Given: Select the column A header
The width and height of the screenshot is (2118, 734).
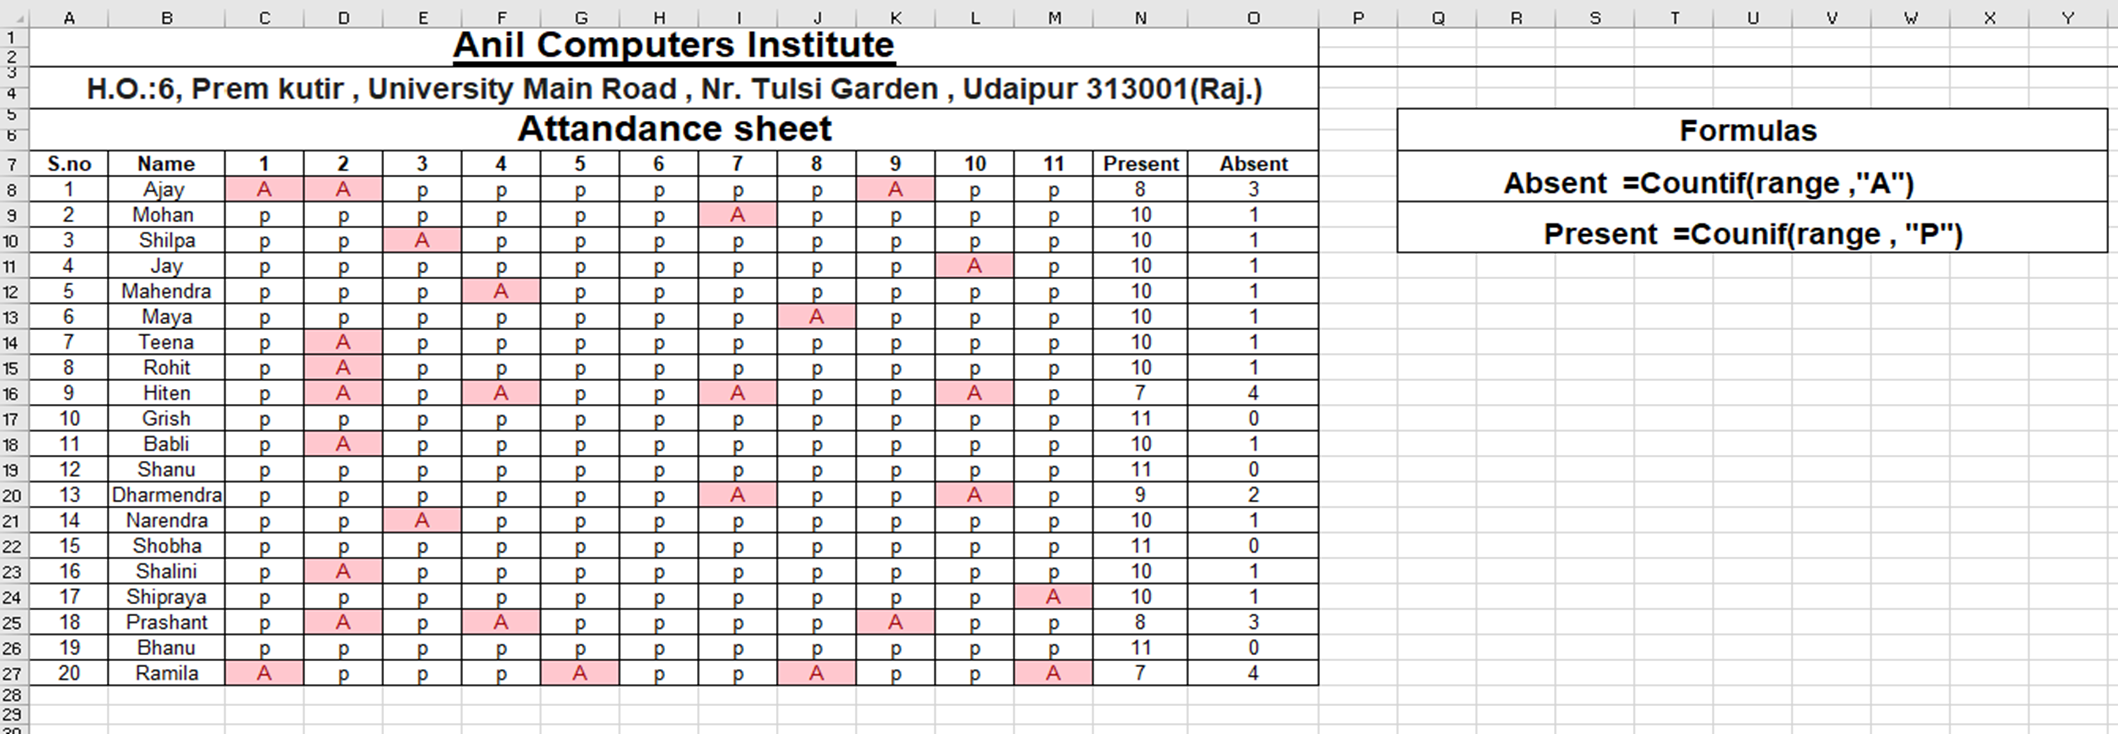Looking at the screenshot, I should [68, 18].
